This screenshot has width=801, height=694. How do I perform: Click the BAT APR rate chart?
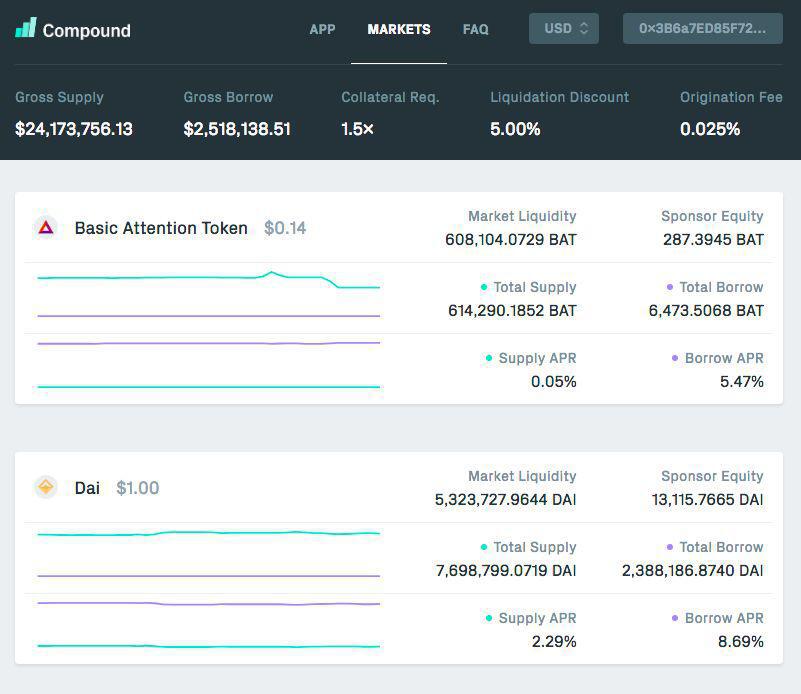click(x=208, y=365)
